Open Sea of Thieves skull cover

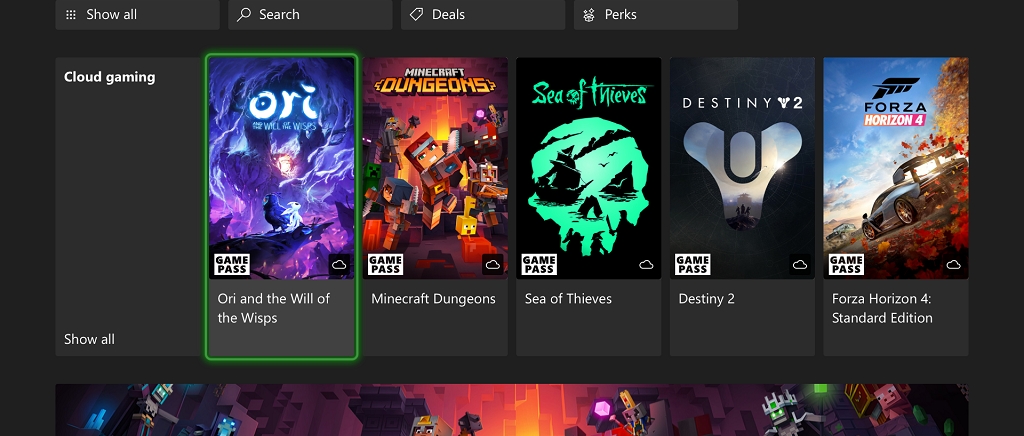[588, 168]
